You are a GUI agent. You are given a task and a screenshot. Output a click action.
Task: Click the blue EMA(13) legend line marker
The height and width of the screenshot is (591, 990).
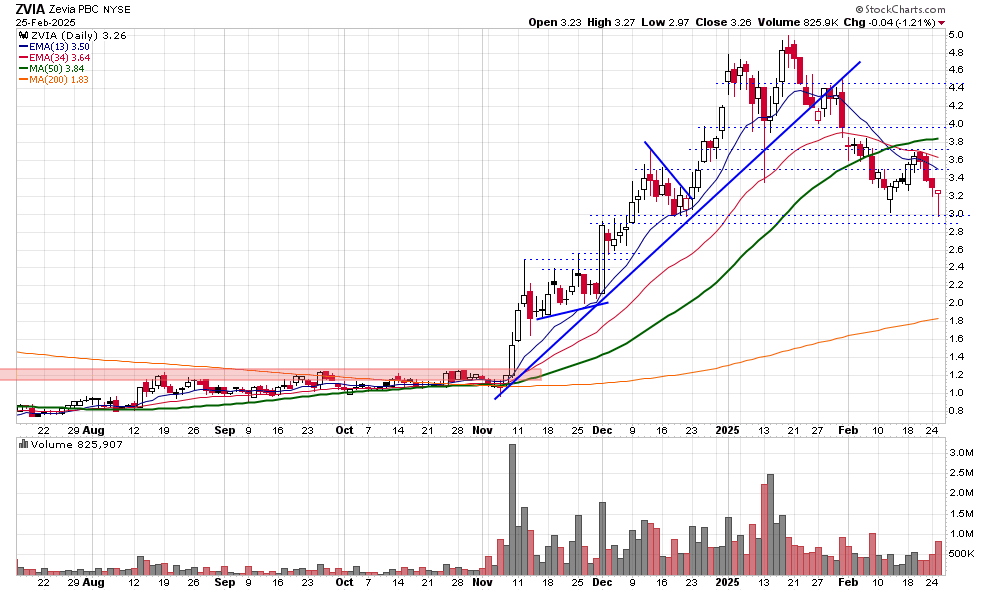(23, 46)
